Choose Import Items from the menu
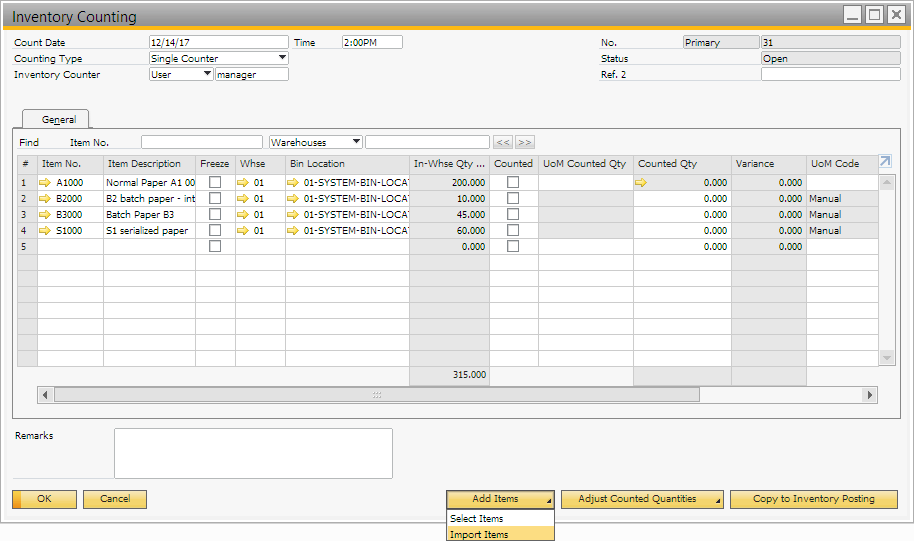 tap(480, 534)
